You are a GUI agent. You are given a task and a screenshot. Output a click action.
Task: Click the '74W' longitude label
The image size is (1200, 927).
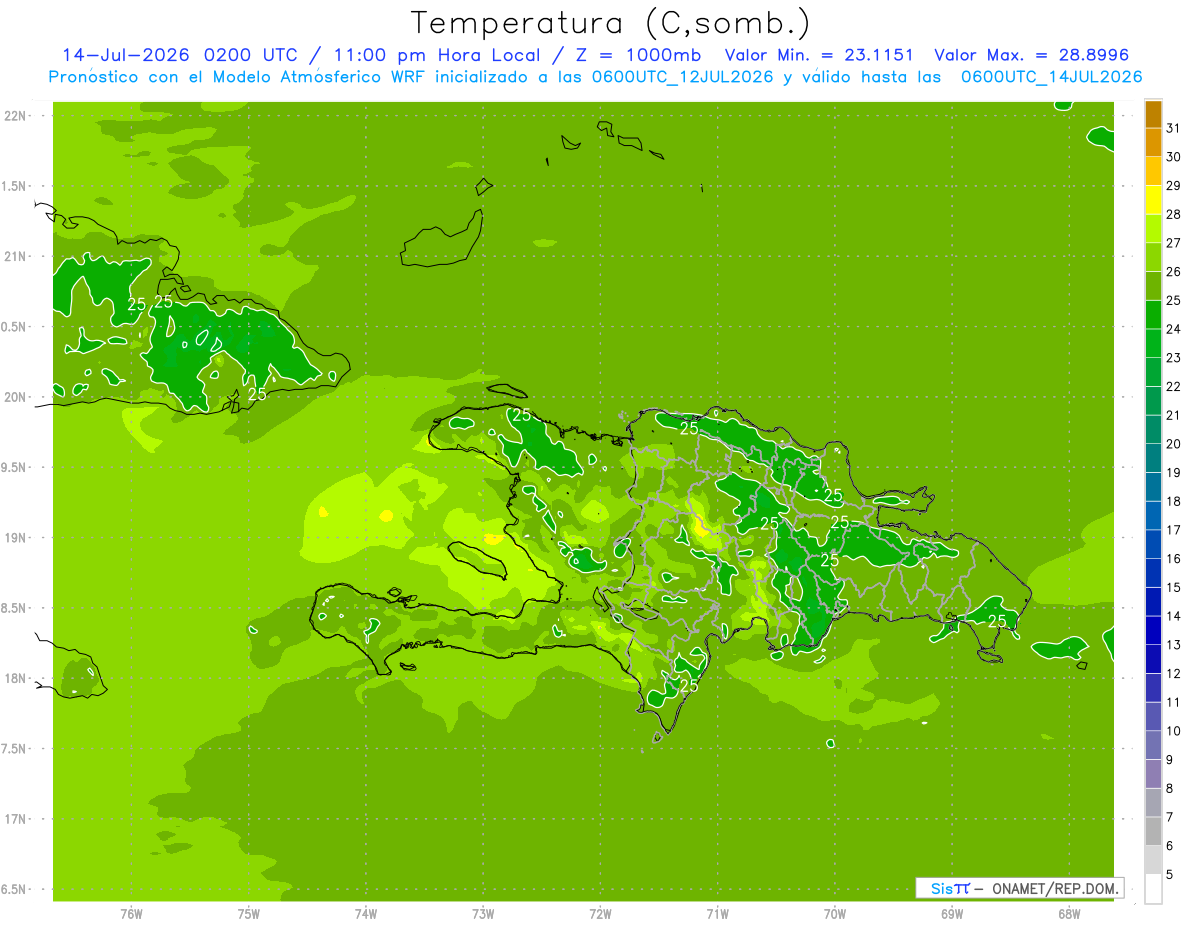tap(366, 914)
